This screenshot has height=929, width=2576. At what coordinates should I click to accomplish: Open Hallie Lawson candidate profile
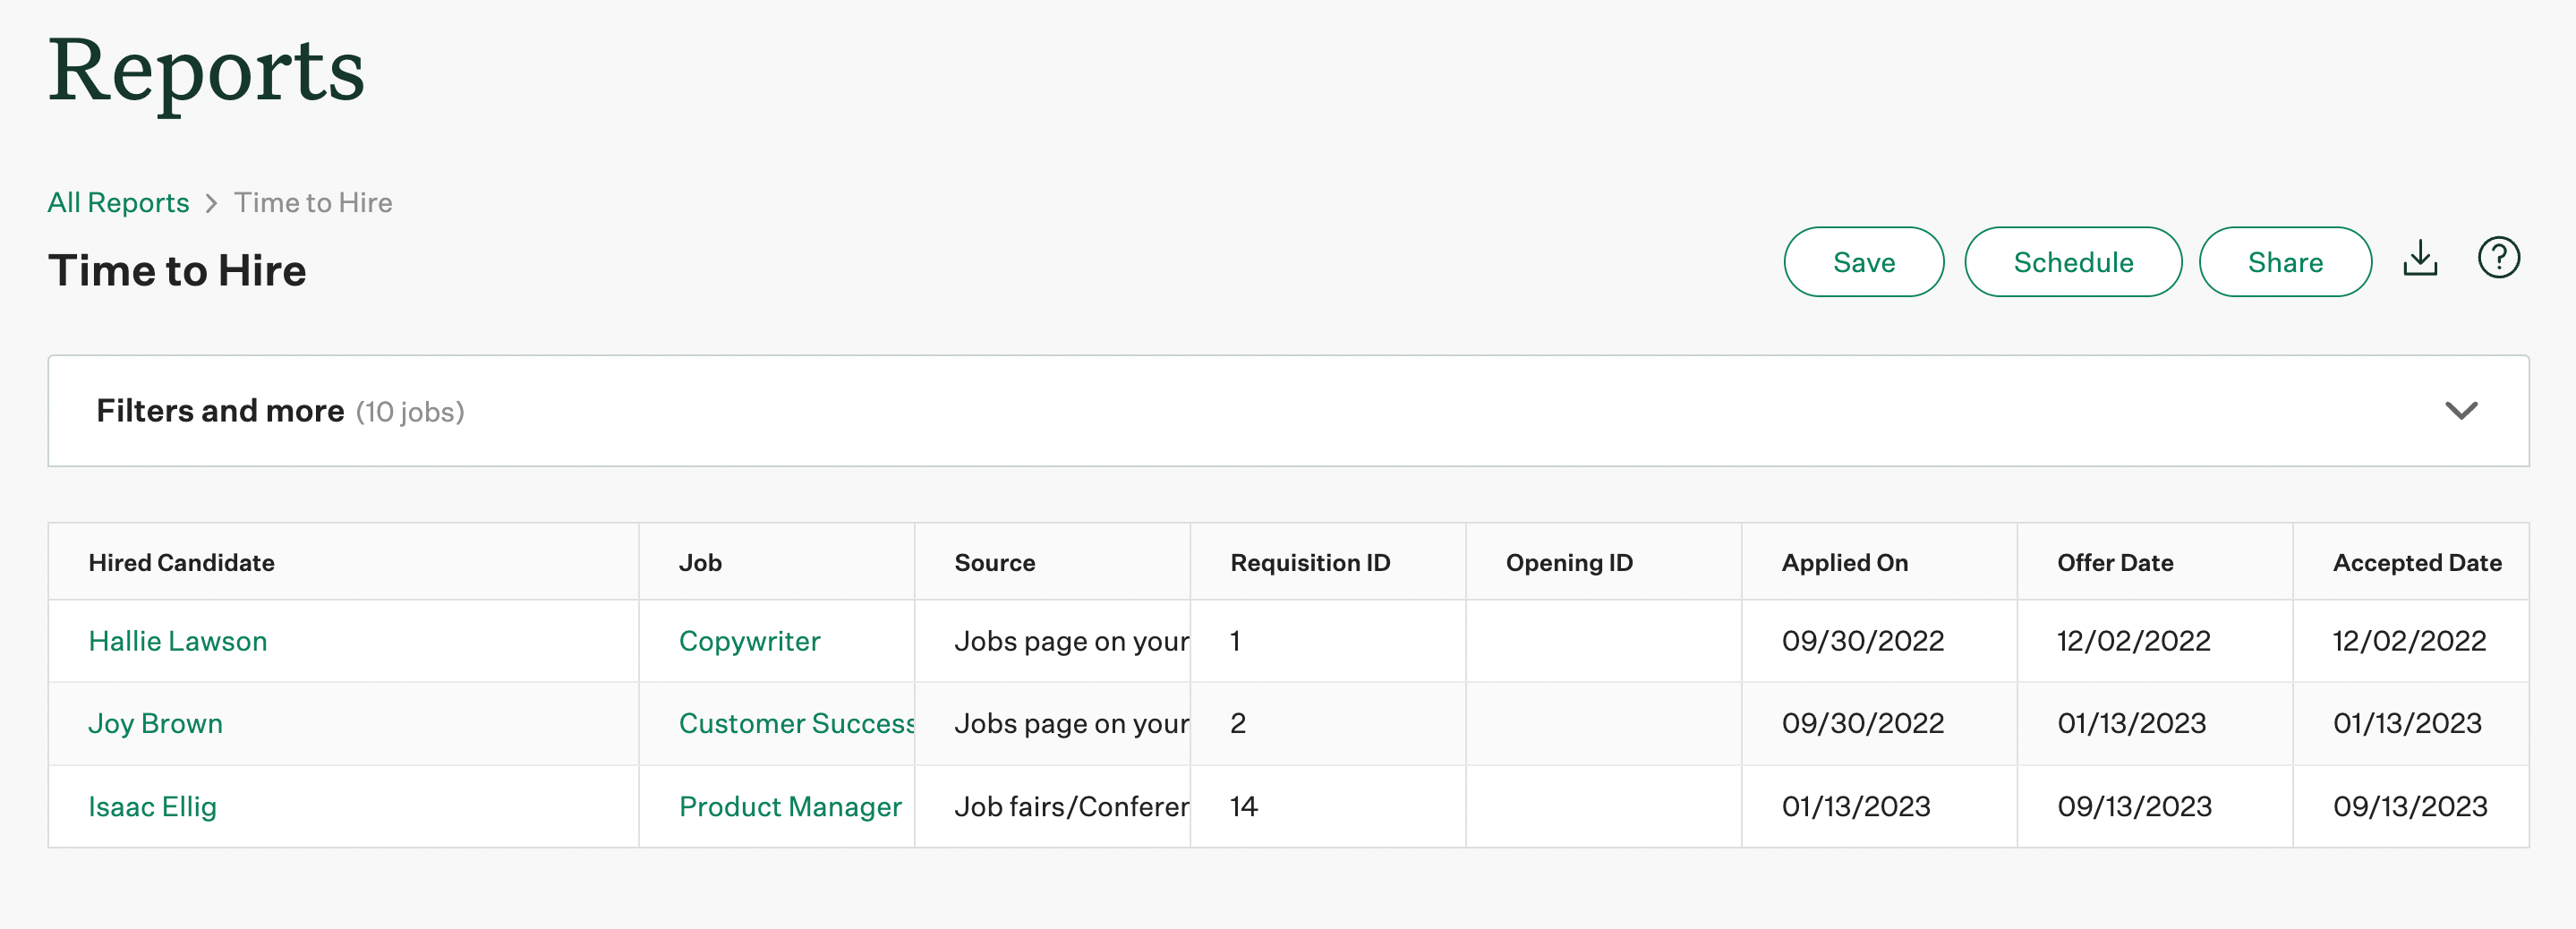178,641
